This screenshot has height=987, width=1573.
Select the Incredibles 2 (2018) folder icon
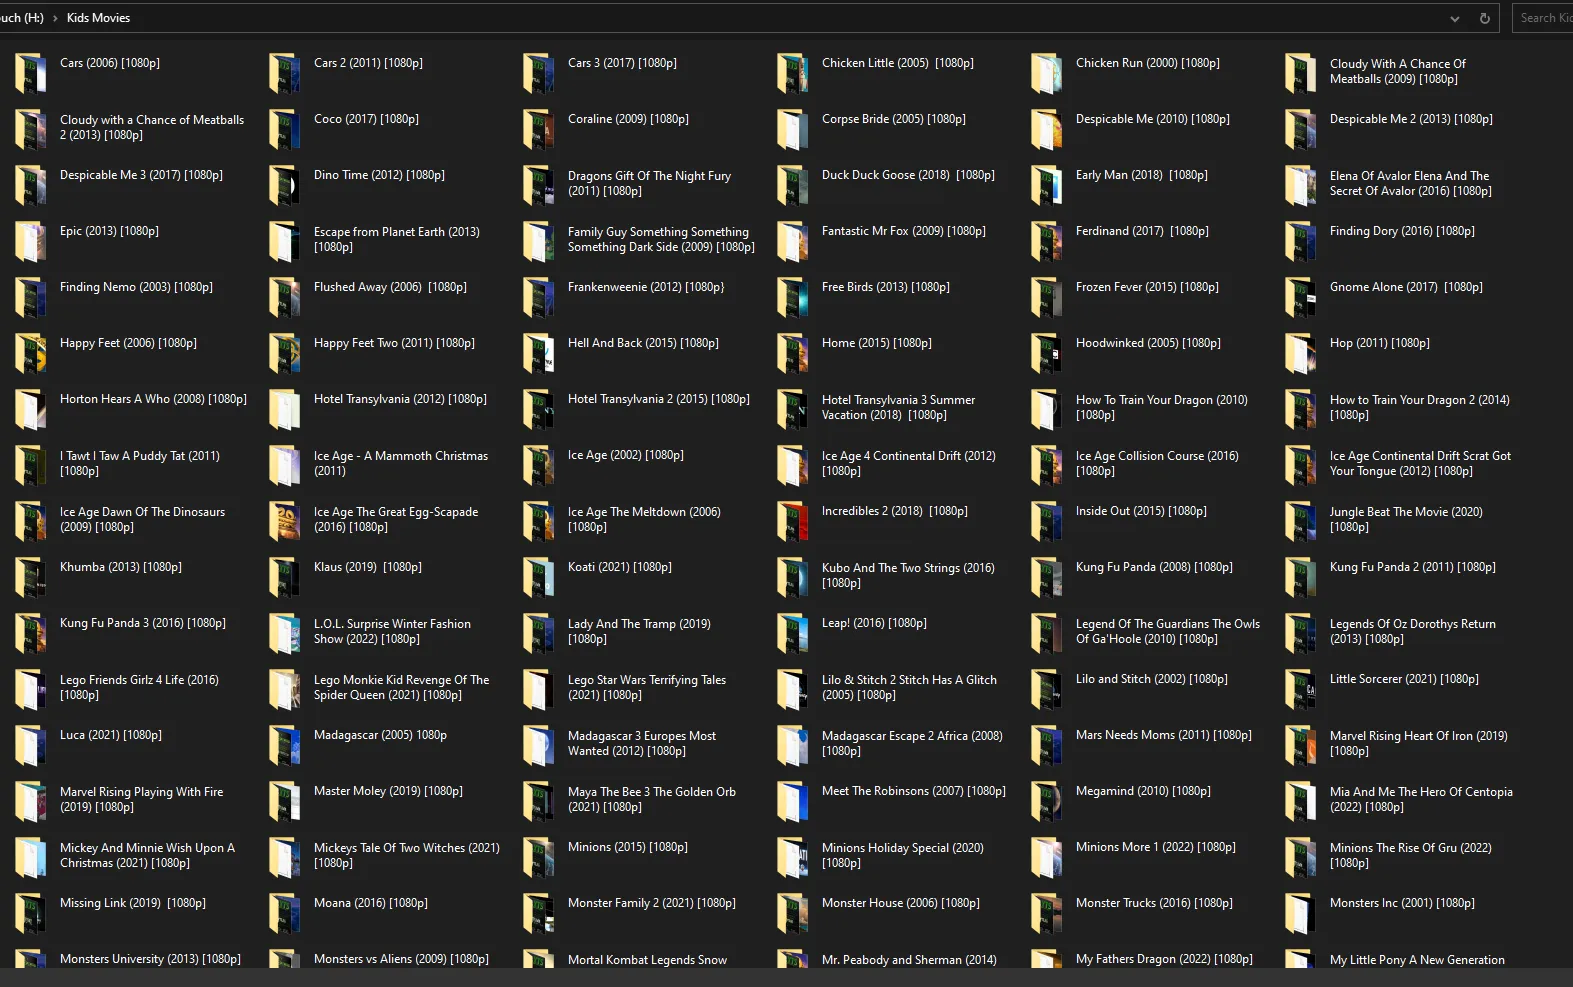(793, 521)
